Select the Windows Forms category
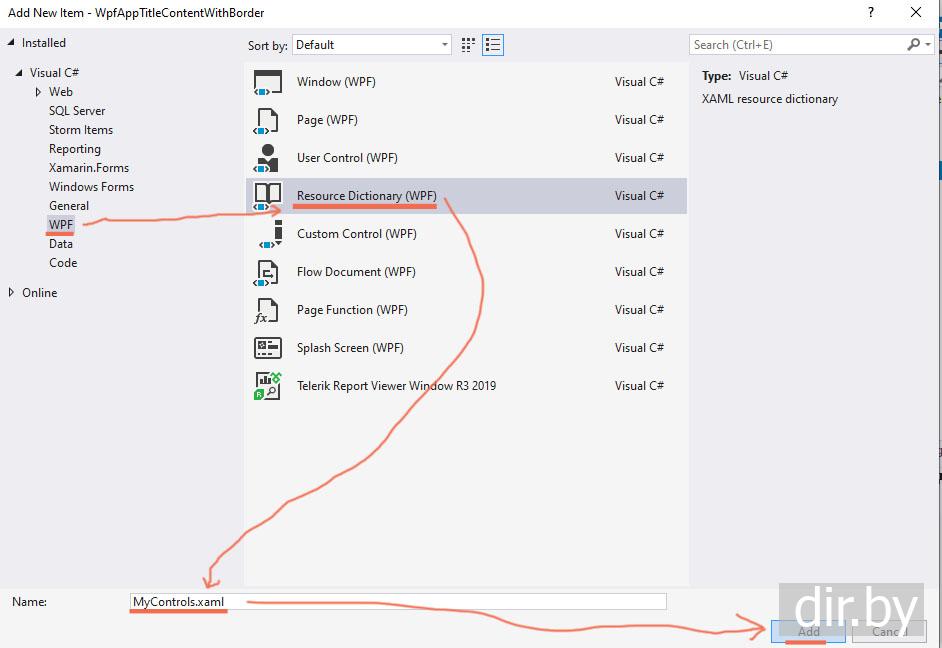This screenshot has height=648, width=942. 91,187
